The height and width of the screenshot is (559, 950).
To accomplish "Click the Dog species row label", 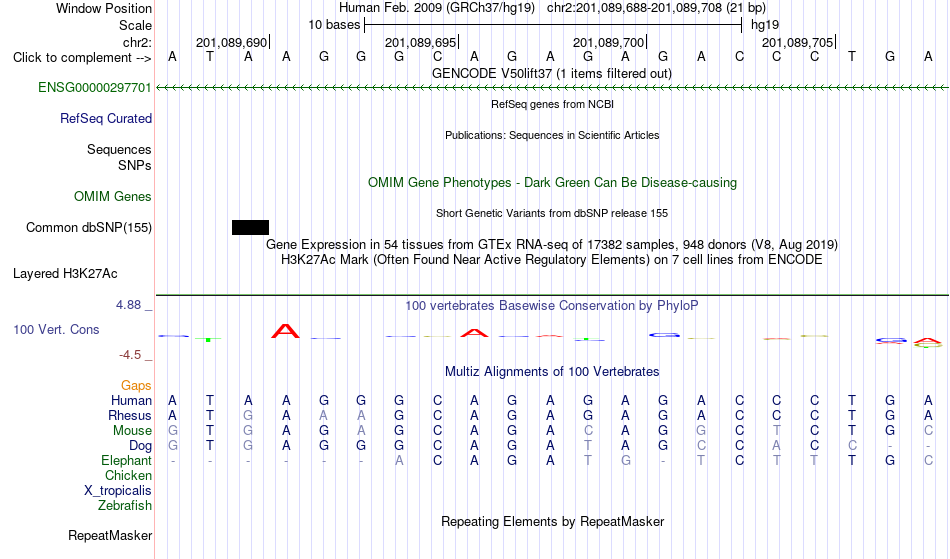I will (x=141, y=446).
